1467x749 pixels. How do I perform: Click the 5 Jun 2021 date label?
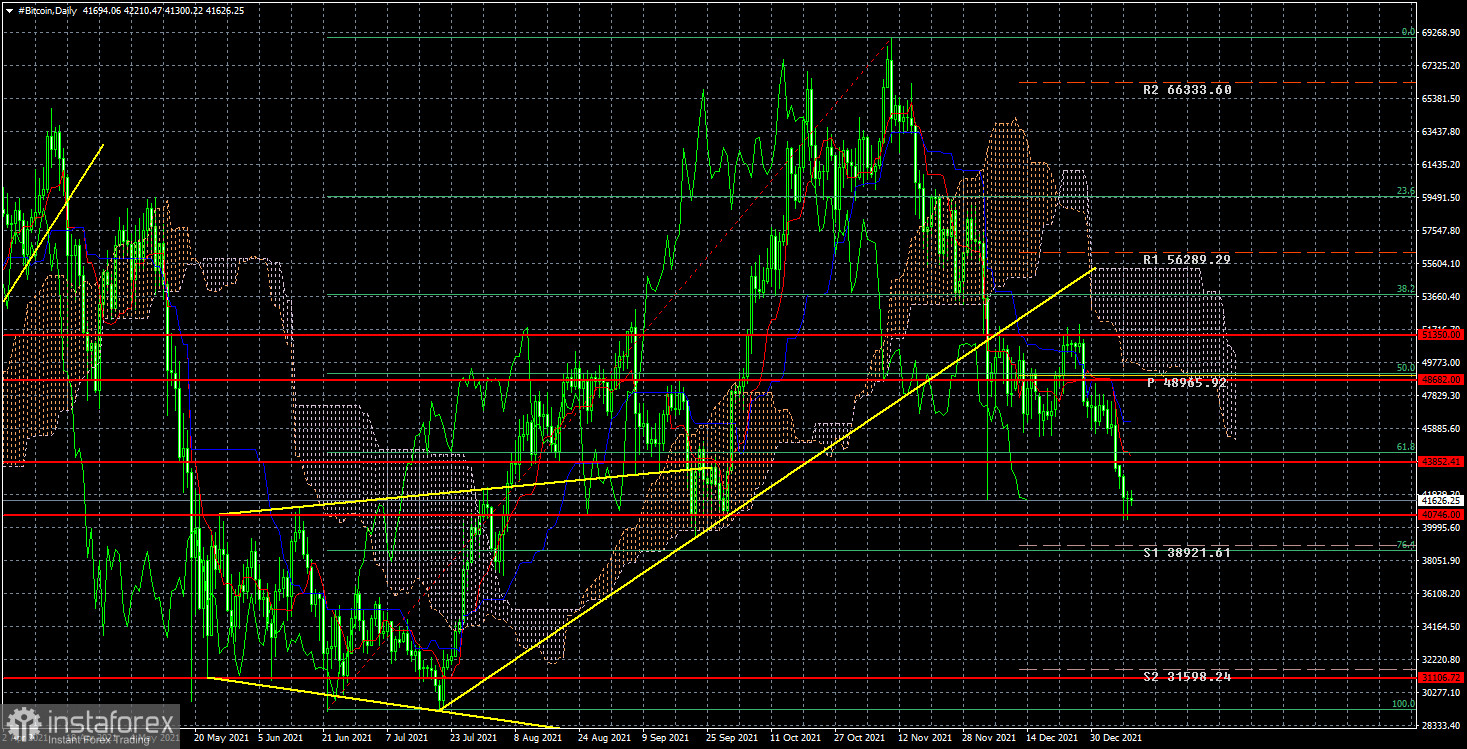tap(281, 737)
